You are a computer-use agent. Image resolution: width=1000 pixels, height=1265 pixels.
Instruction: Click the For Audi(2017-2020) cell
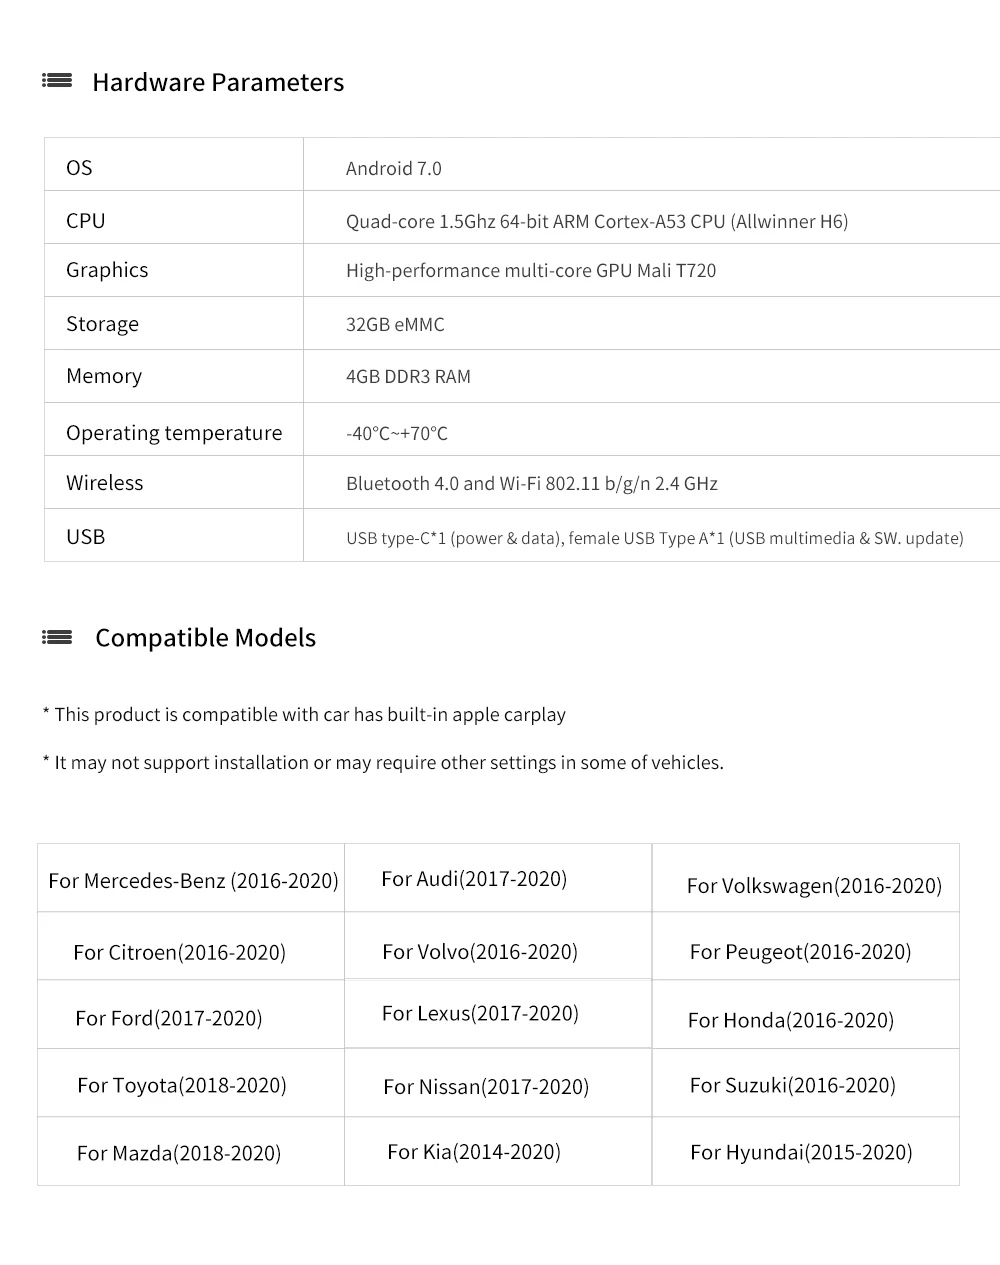(474, 878)
